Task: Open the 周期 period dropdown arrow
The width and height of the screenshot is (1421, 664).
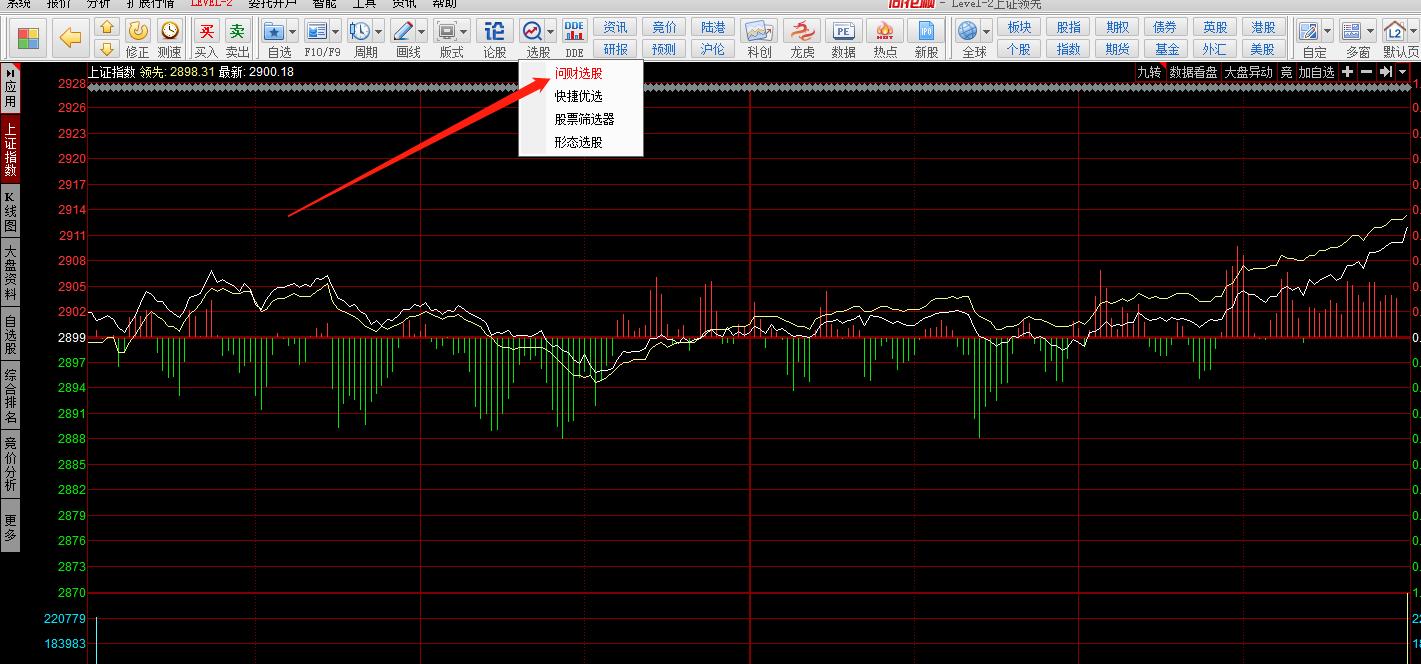Action: [378, 32]
